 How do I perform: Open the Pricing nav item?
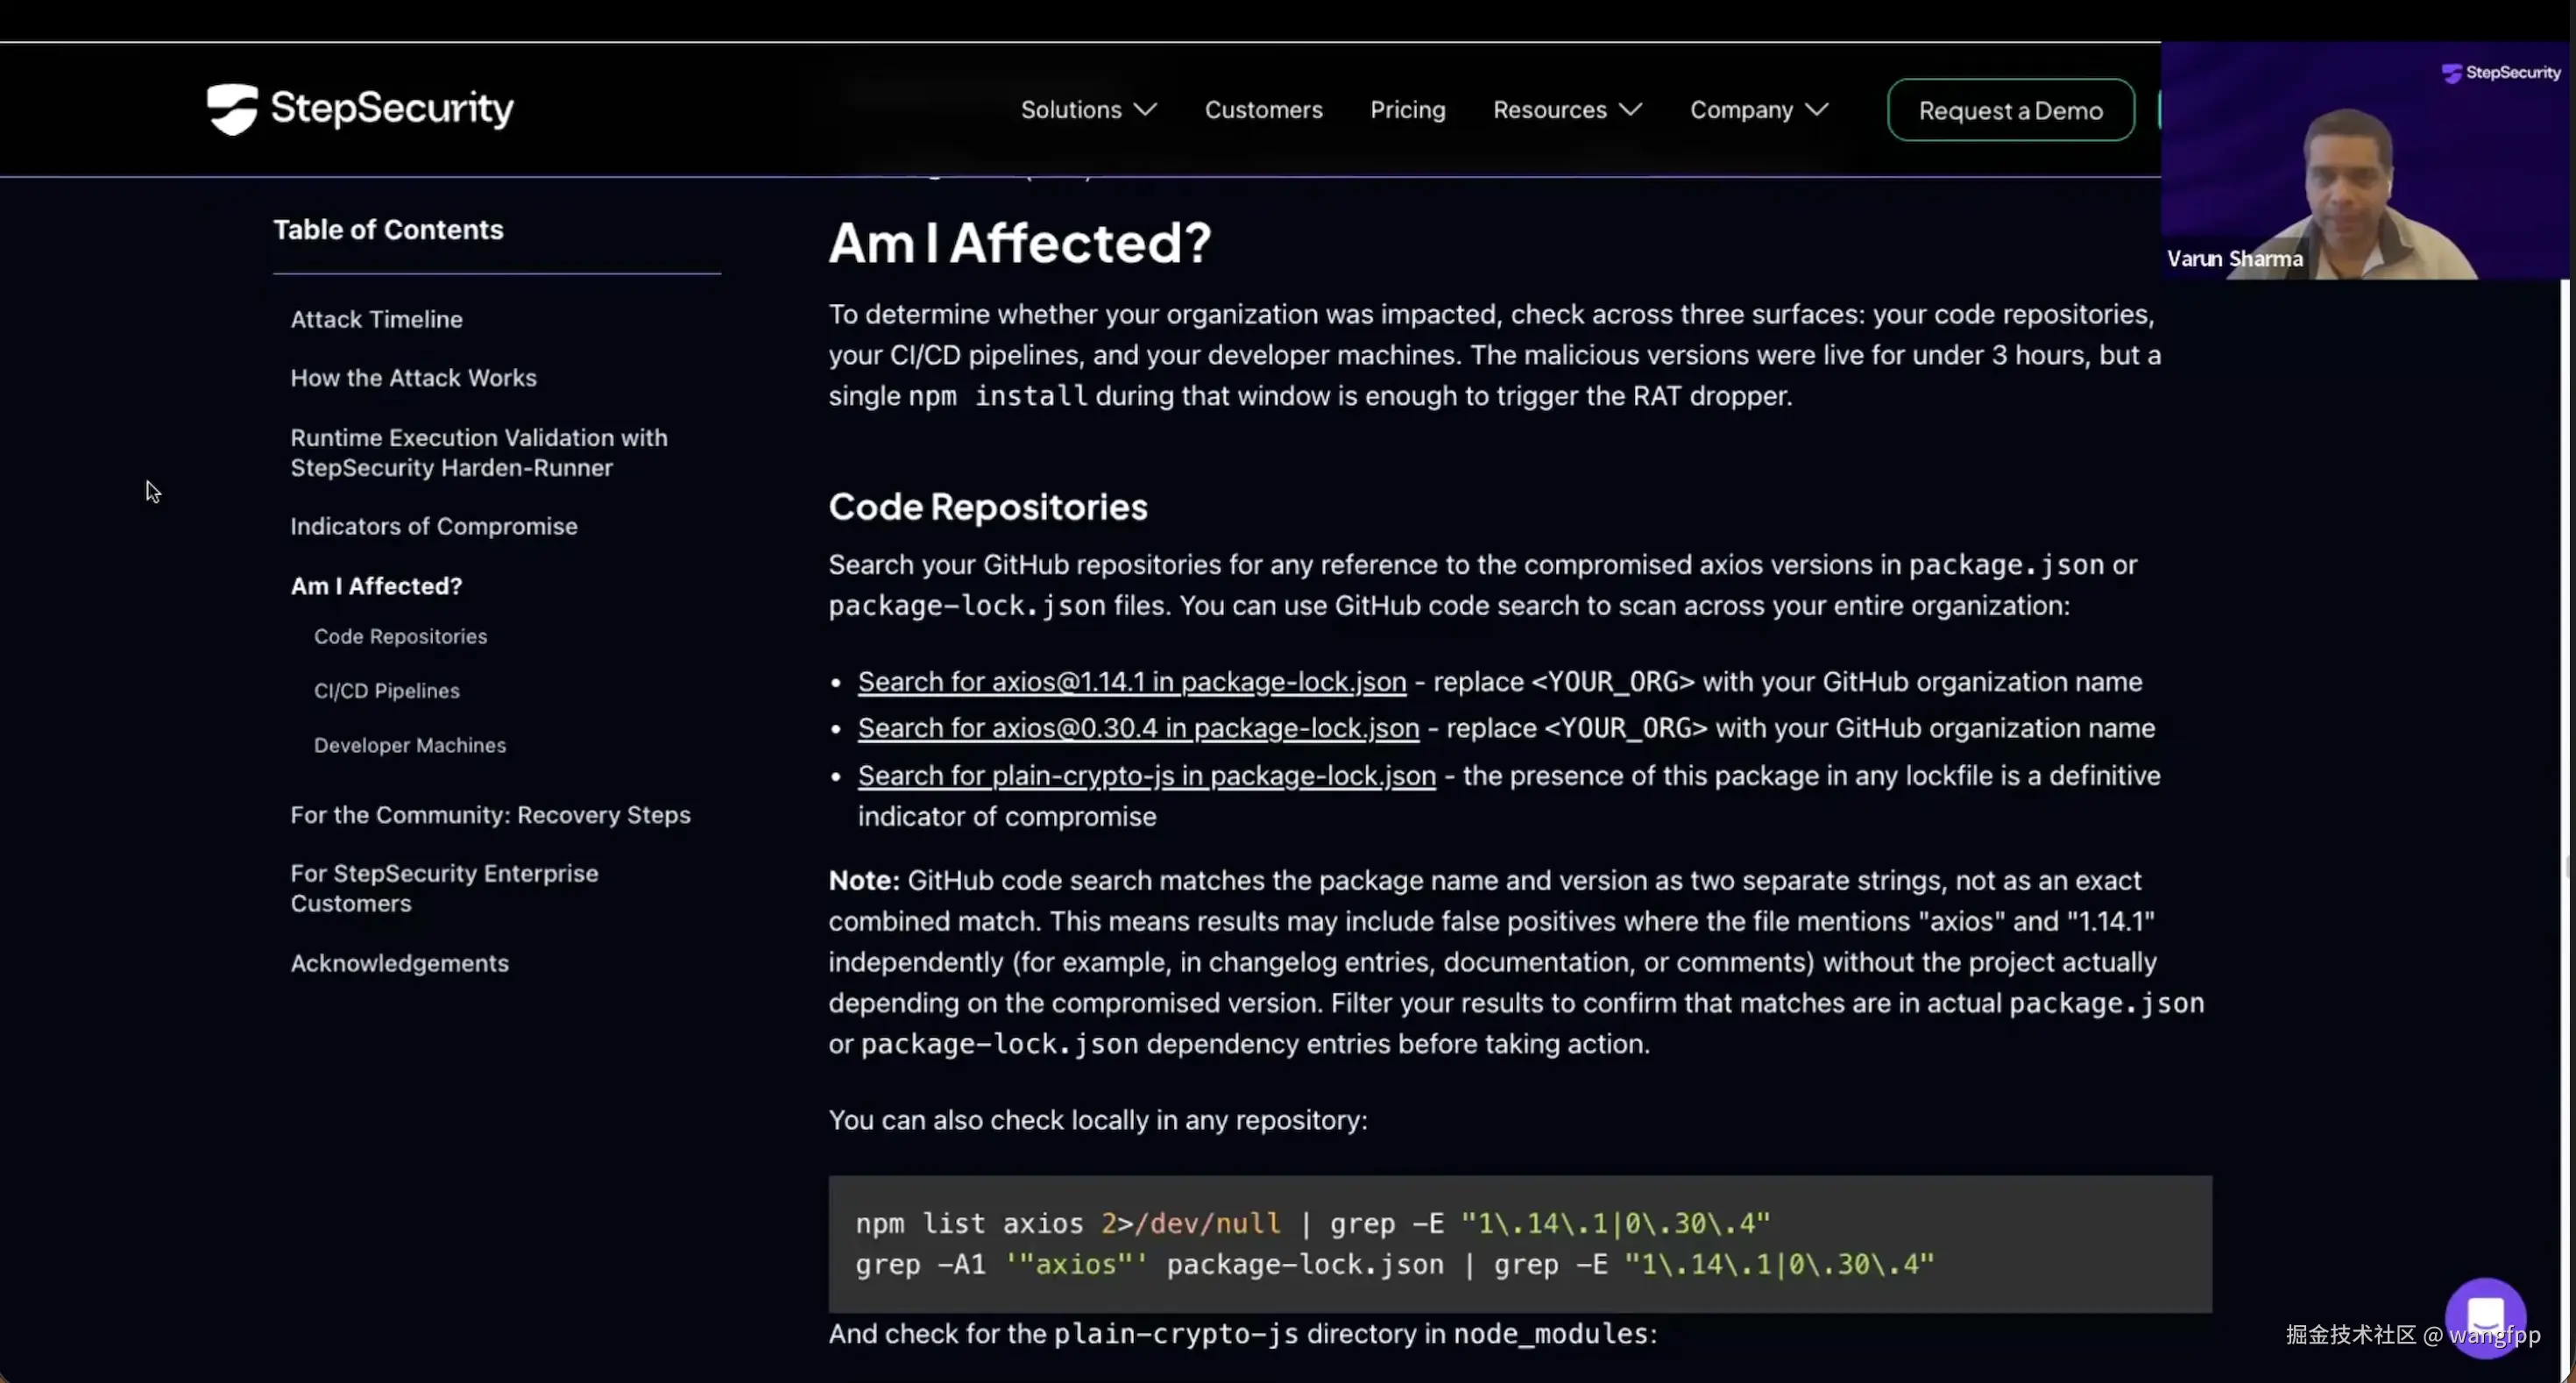pyautogui.click(x=1407, y=110)
